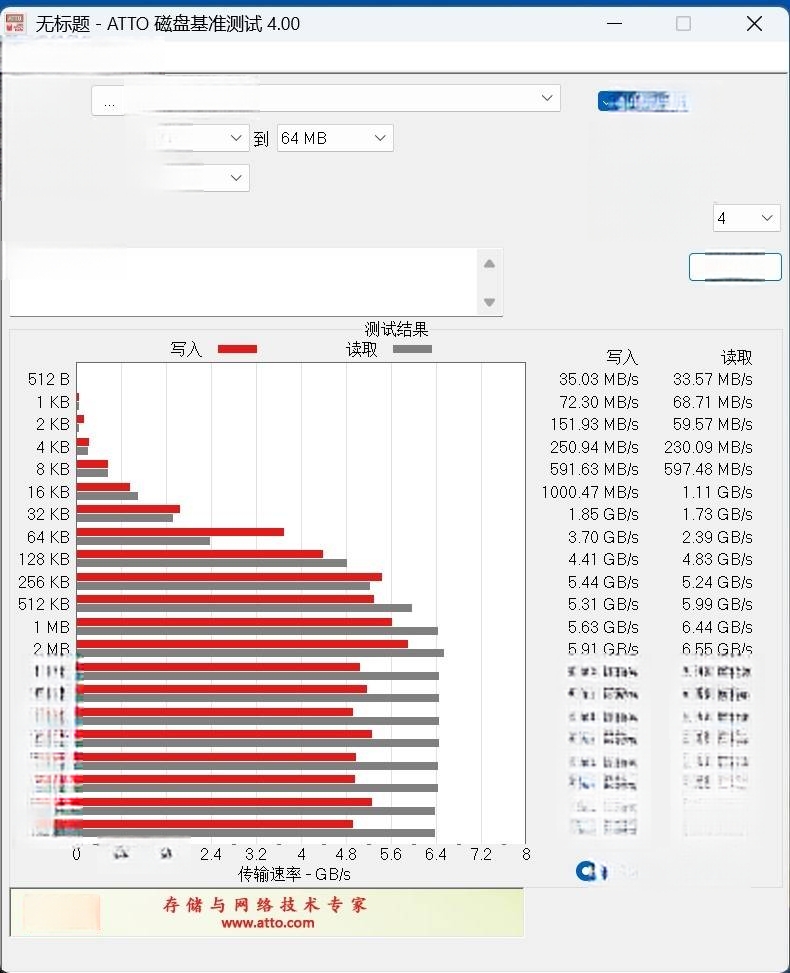Click the blue highlighted button beside drive dropdown
This screenshot has width=790, height=973.
pyautogui.click(x=643, y=102)
